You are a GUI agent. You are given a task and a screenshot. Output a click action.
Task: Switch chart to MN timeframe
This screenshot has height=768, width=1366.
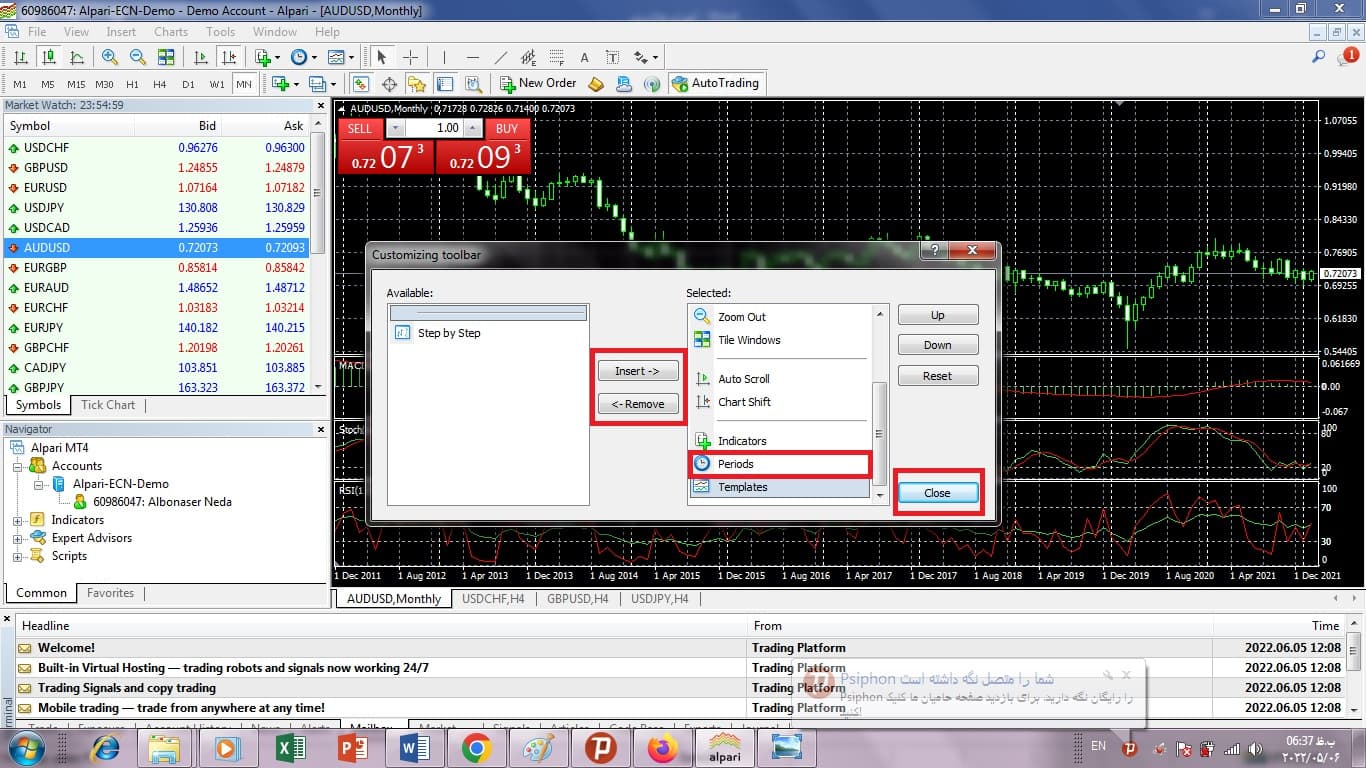[x=244, y=84]
